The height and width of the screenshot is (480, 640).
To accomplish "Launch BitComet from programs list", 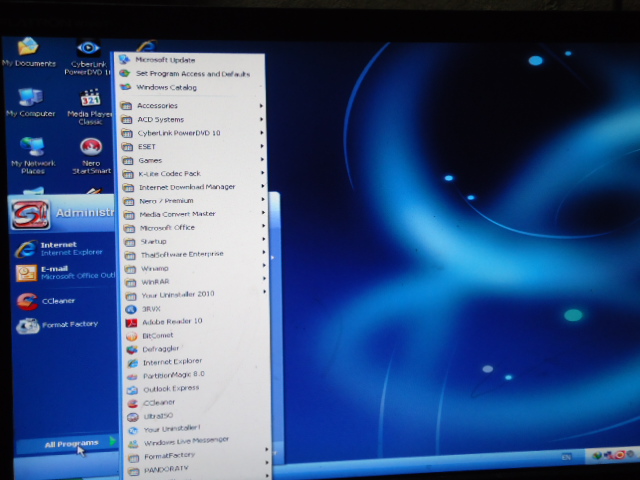I will coord(150,336).
